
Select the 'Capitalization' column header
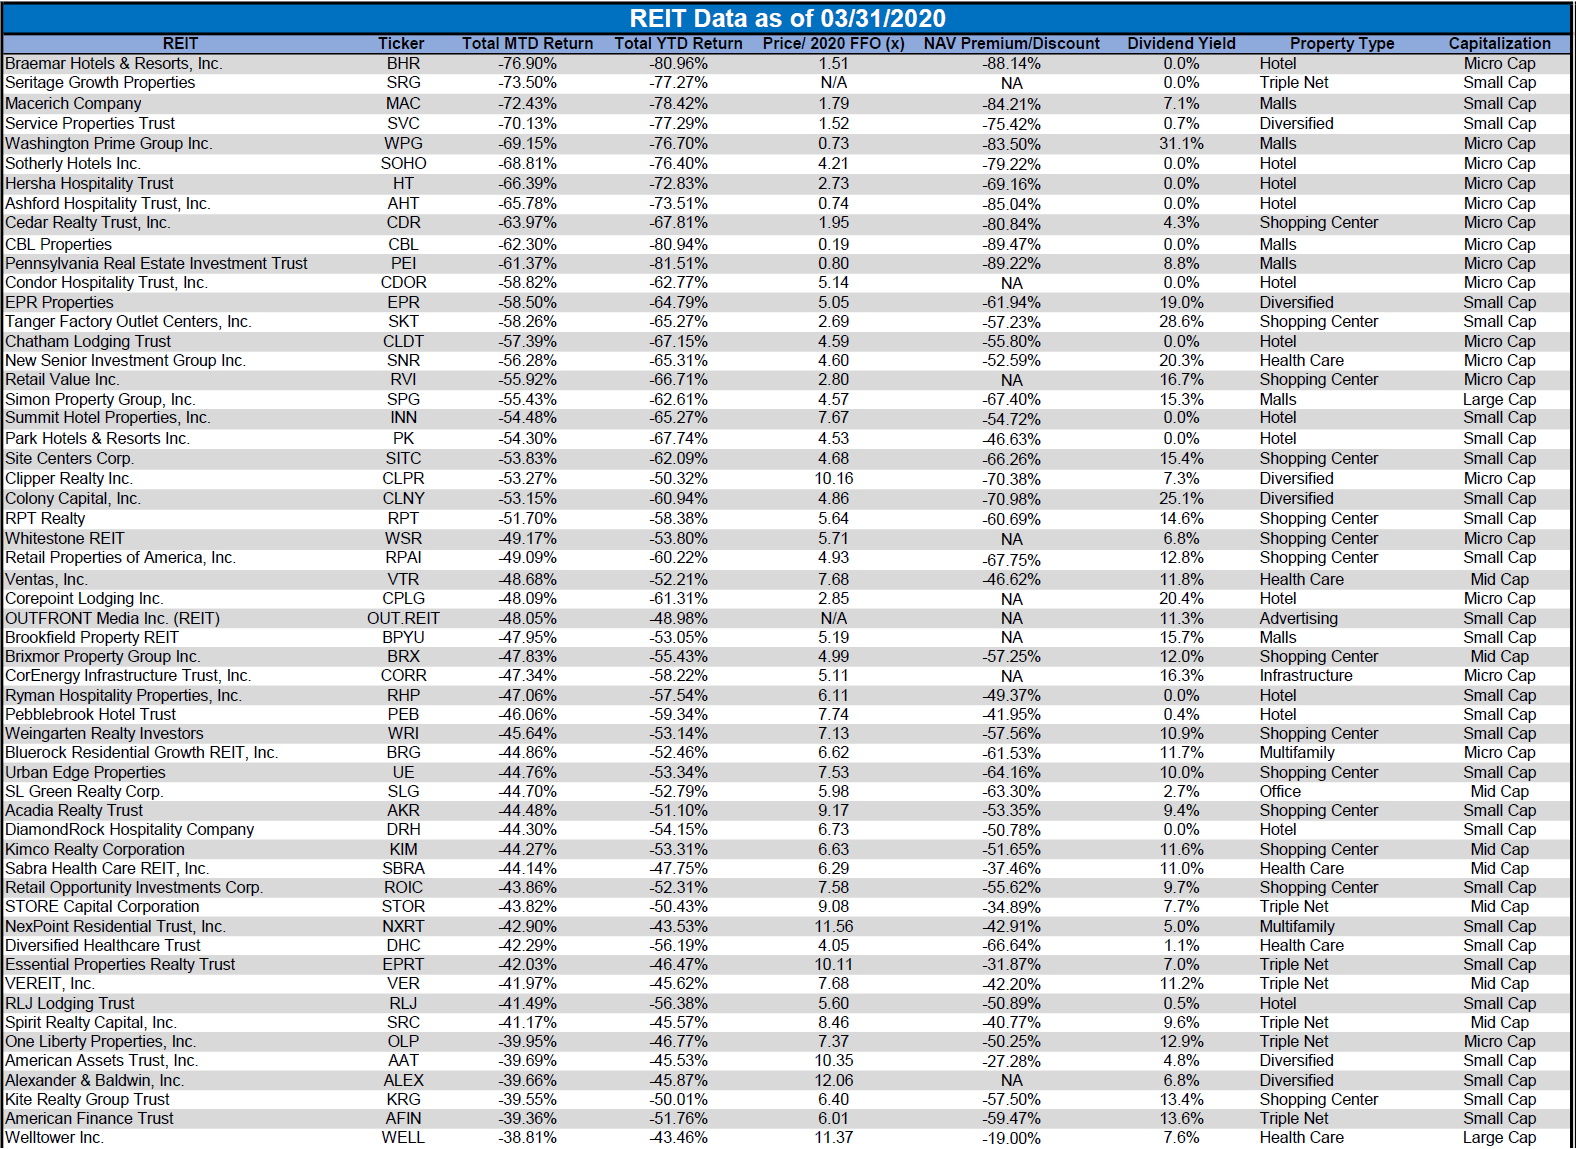[1499, 44]
